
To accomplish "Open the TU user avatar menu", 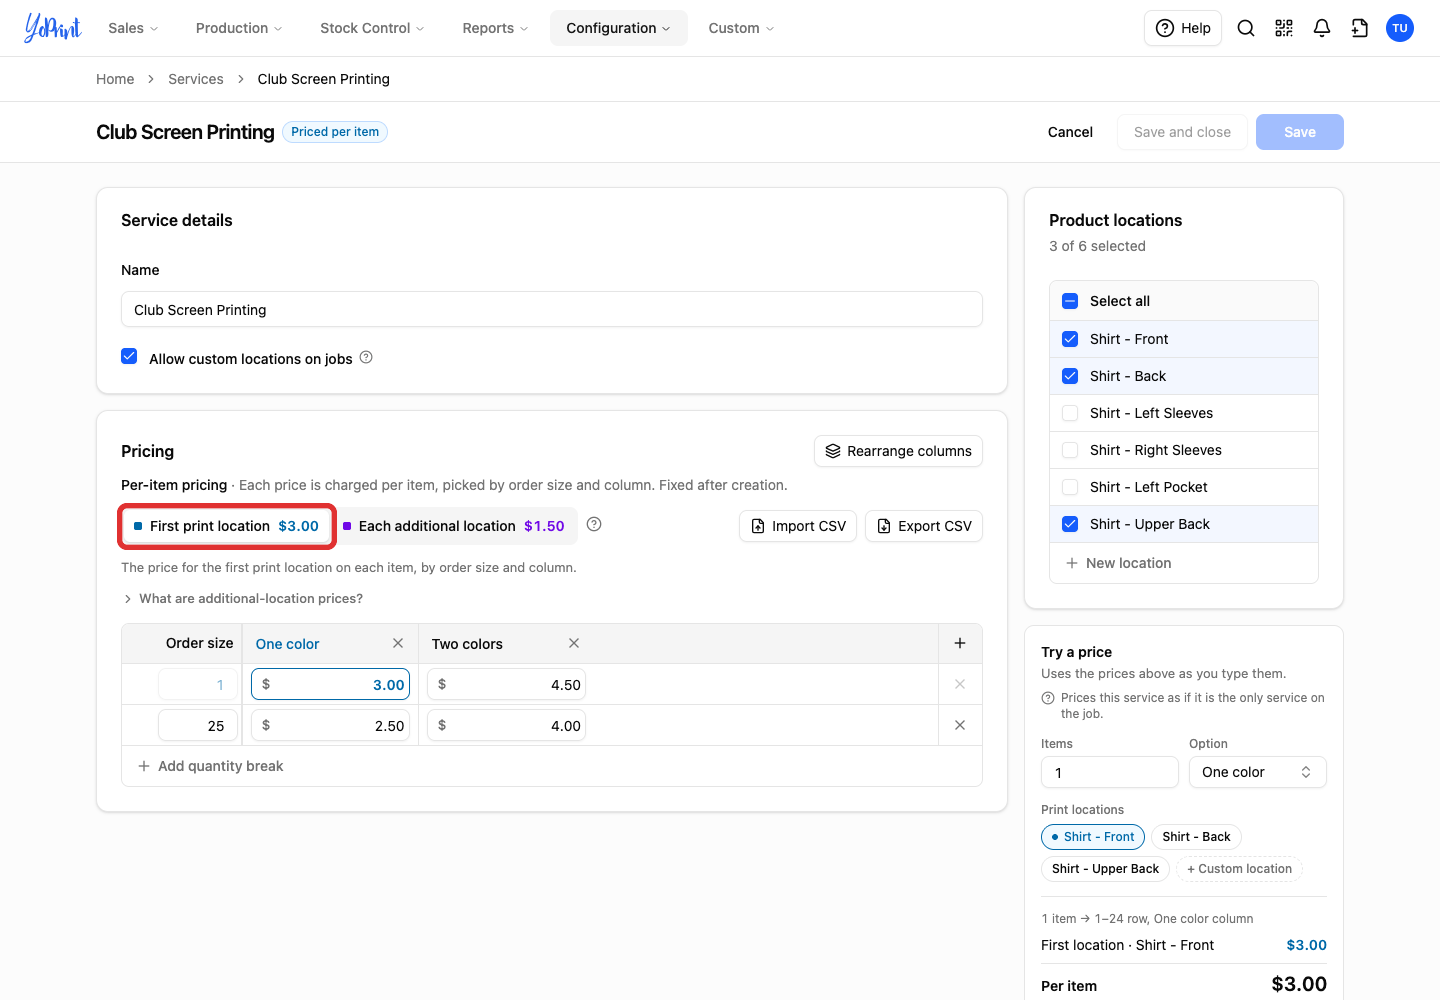I will 1400,28.
